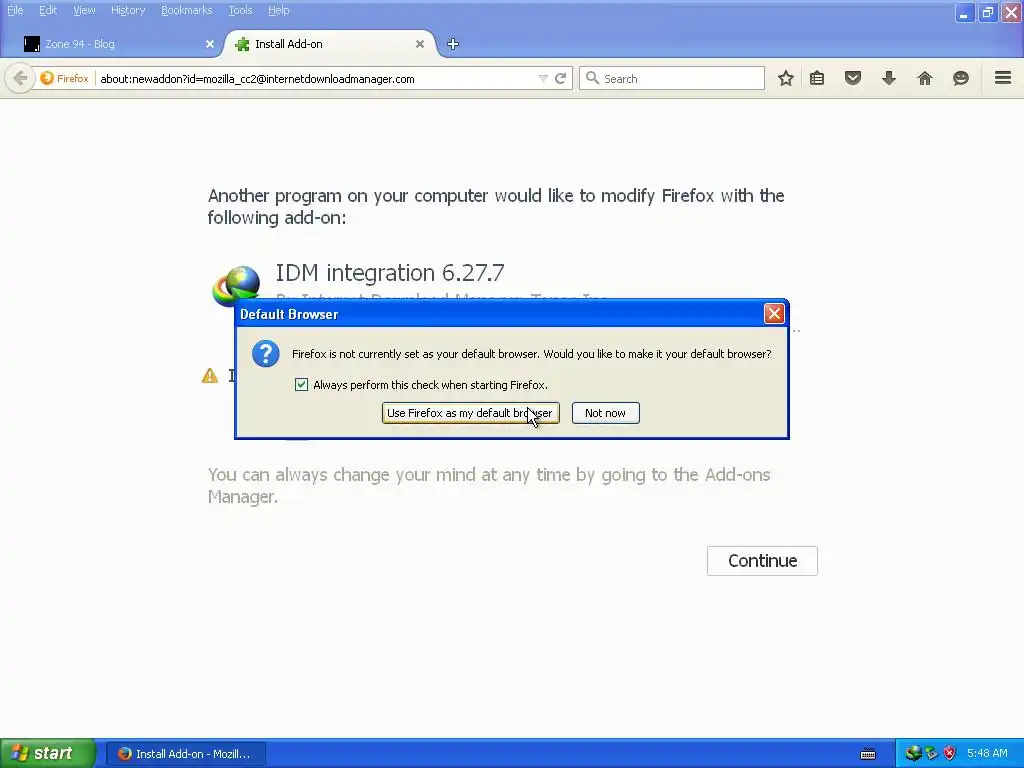The image size is (1024, 768).
Task: Click the Continue button
Action: pos(762,561)
